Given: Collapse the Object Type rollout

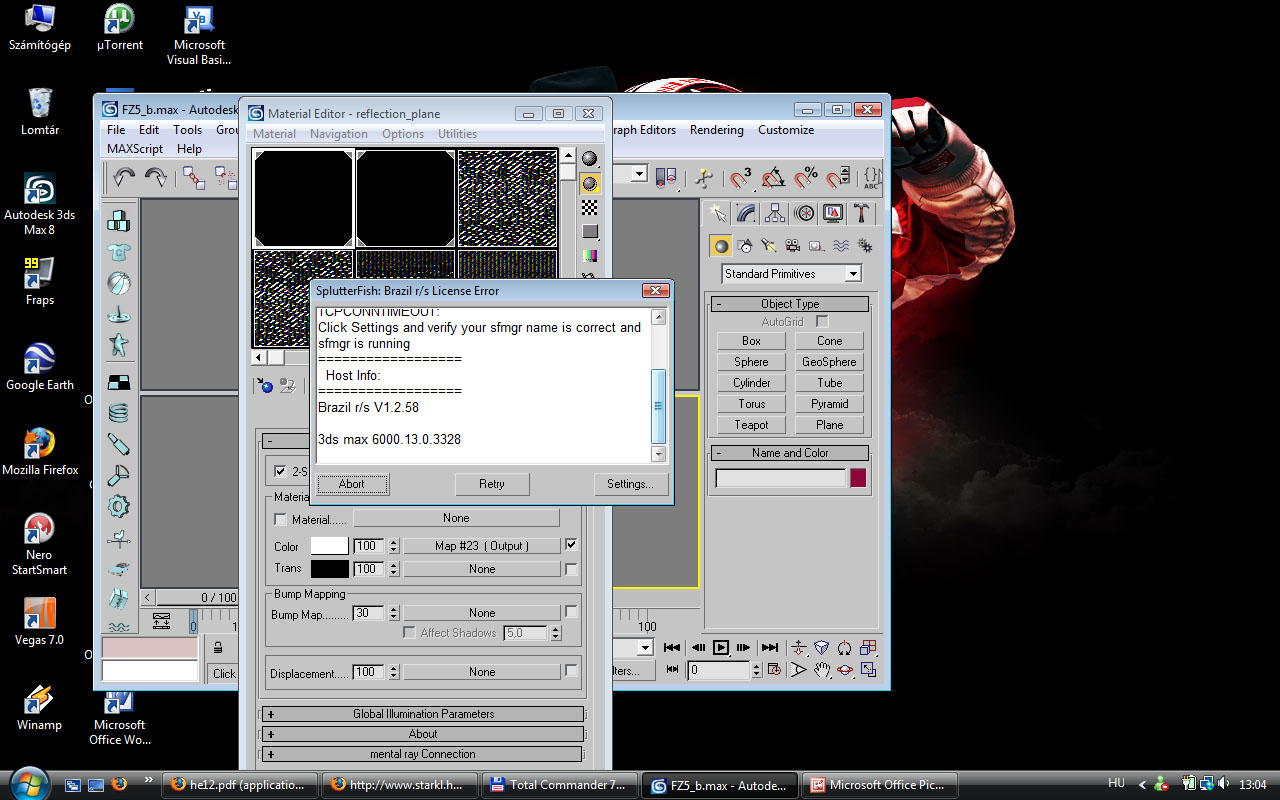Looking at the screenshot, I should pos(790,304).
